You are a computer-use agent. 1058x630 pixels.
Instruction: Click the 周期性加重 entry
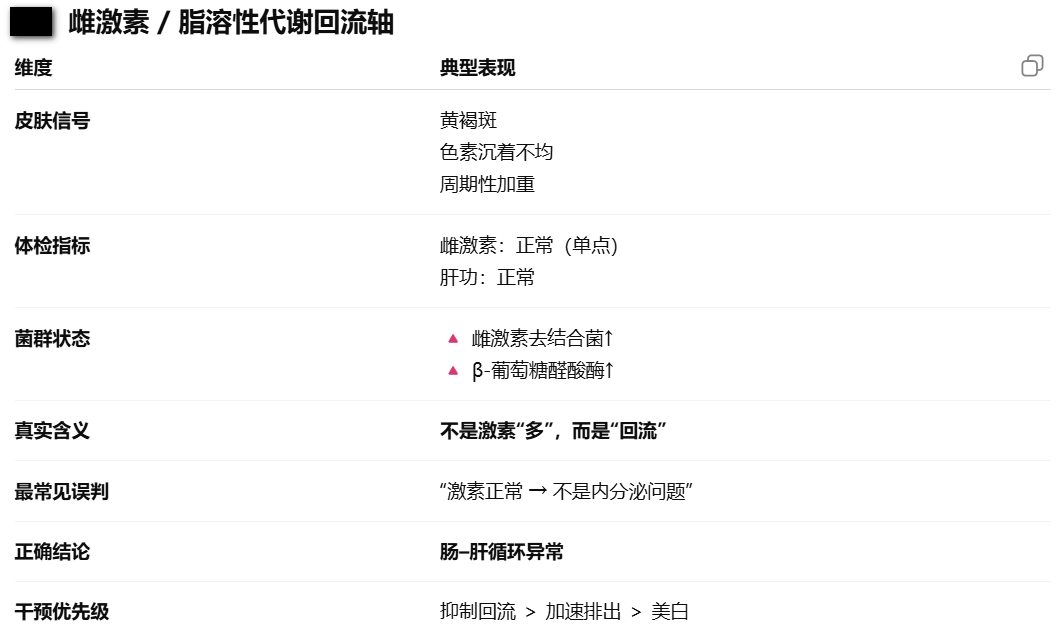(487, 185)
